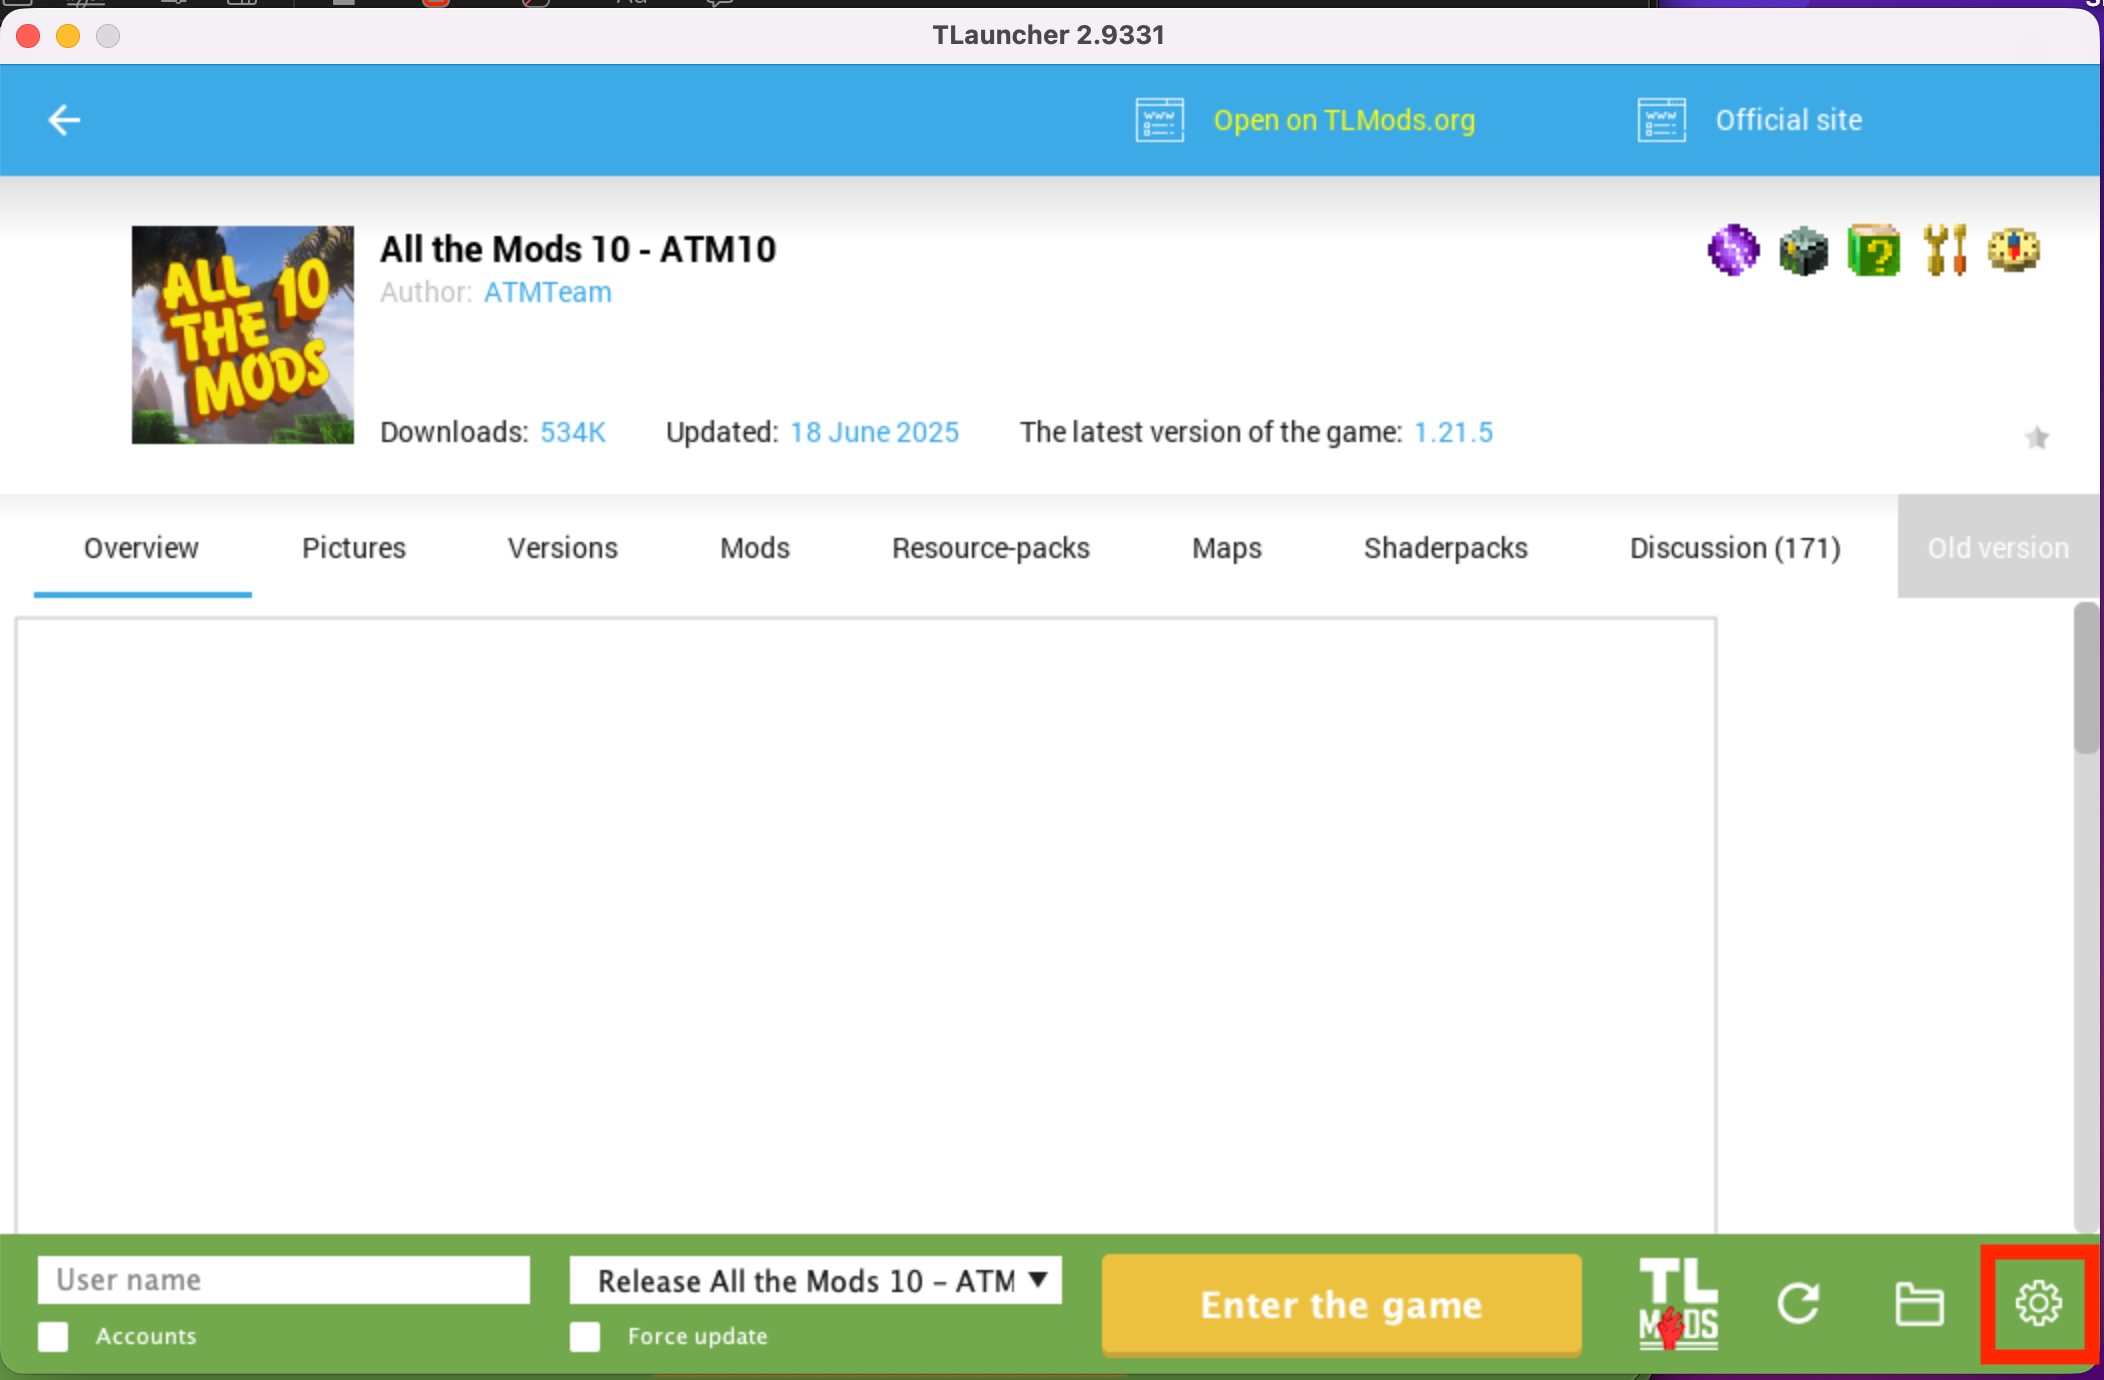This screenshot has width=2104, height=1380.
Task: Click Enter the game button
Action: (1342, 1304)
